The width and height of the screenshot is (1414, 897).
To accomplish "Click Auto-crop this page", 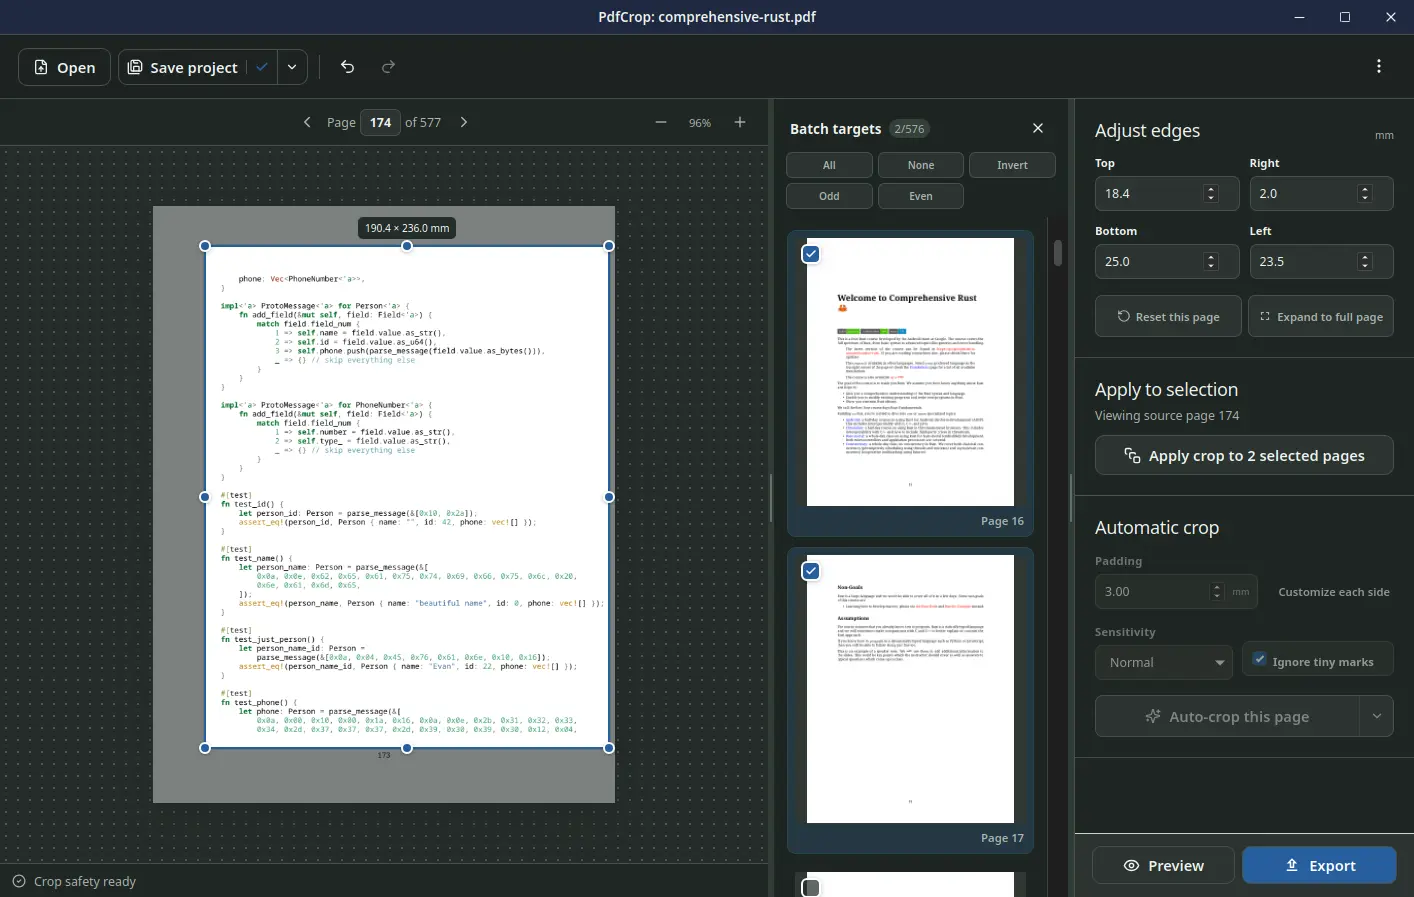I will (x=1227, y=717).
